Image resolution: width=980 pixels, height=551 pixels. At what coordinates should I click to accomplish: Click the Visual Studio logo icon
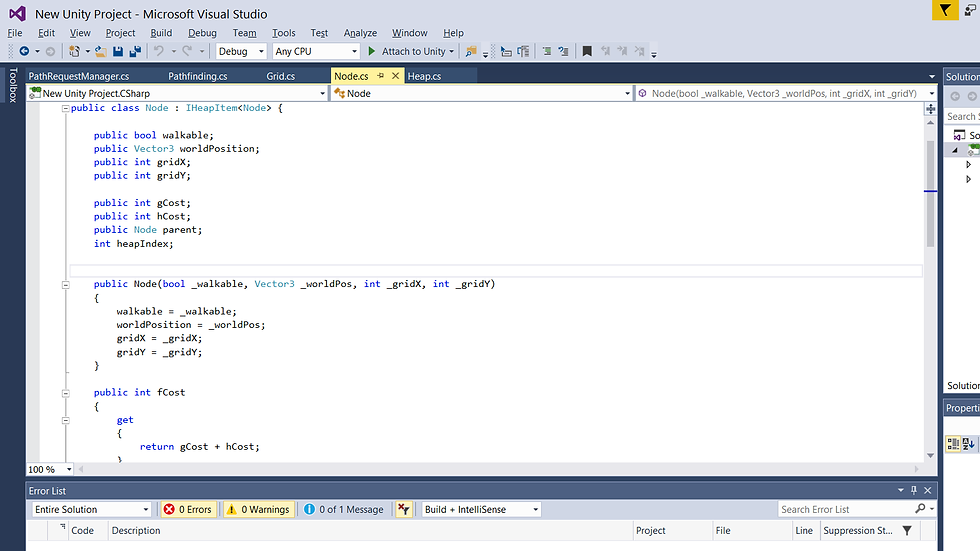point(18,13)
